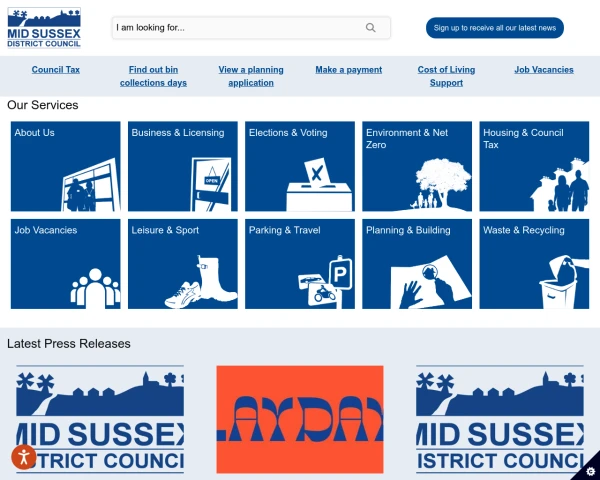
Task: Open the Leisure & Sport tile
Action: click(x=183, y=264)
